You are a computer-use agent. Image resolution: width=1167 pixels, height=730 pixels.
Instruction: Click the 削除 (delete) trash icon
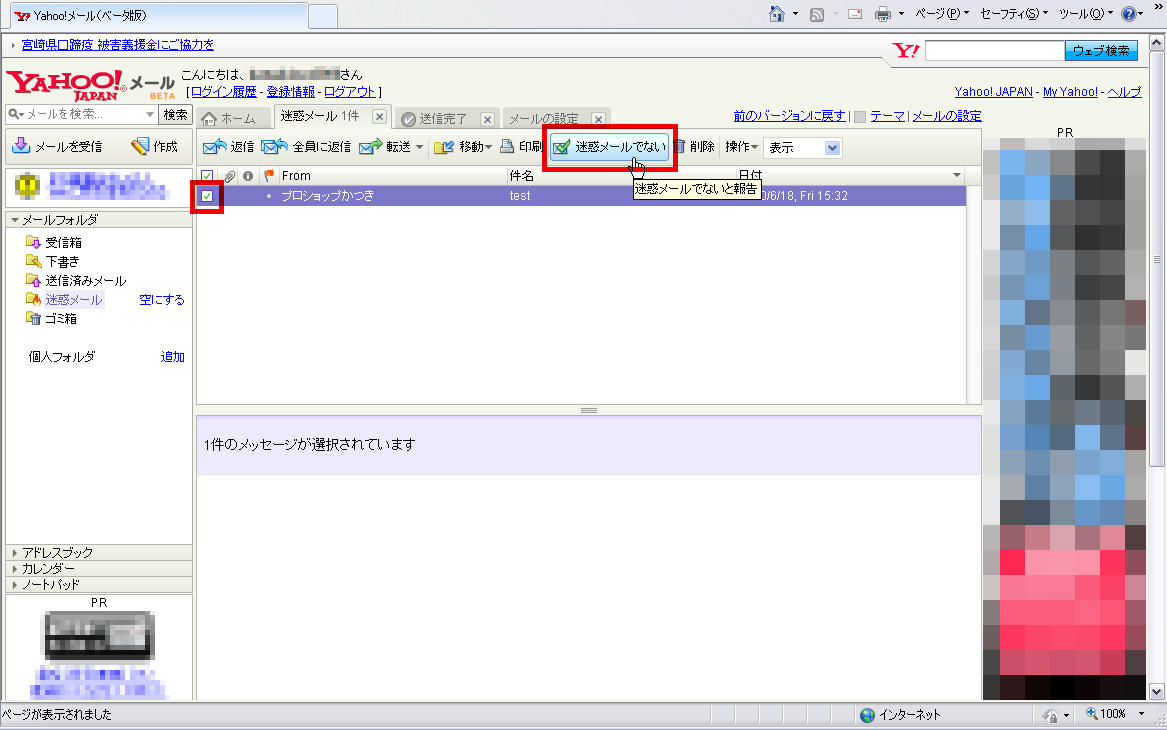680,146
